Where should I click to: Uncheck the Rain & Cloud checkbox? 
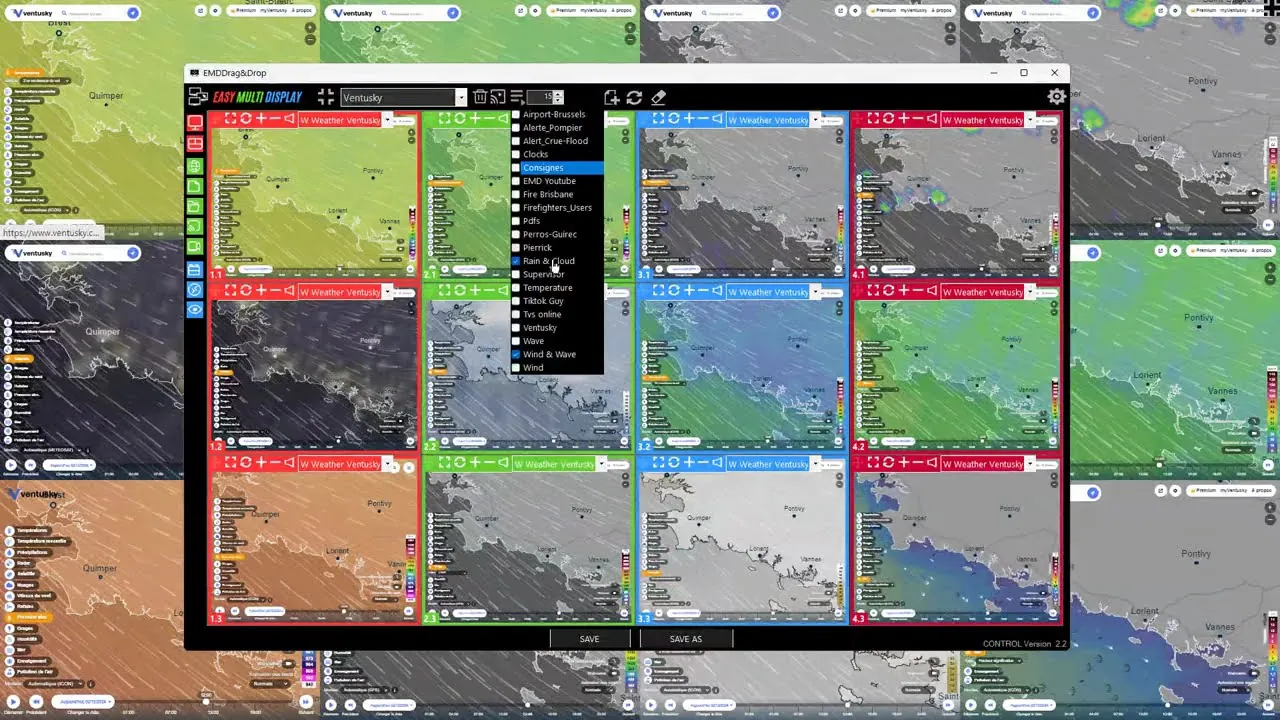pyautogui.click(x=516, y=261)
